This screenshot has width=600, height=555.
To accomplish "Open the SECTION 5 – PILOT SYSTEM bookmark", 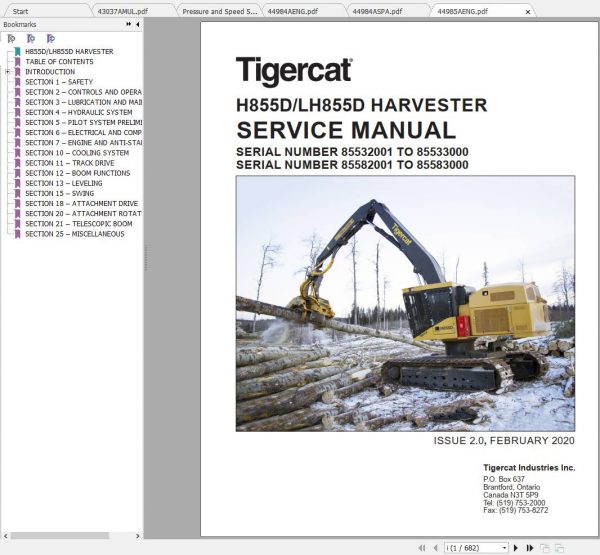I will pyautogui.click(x=83, y=122).
